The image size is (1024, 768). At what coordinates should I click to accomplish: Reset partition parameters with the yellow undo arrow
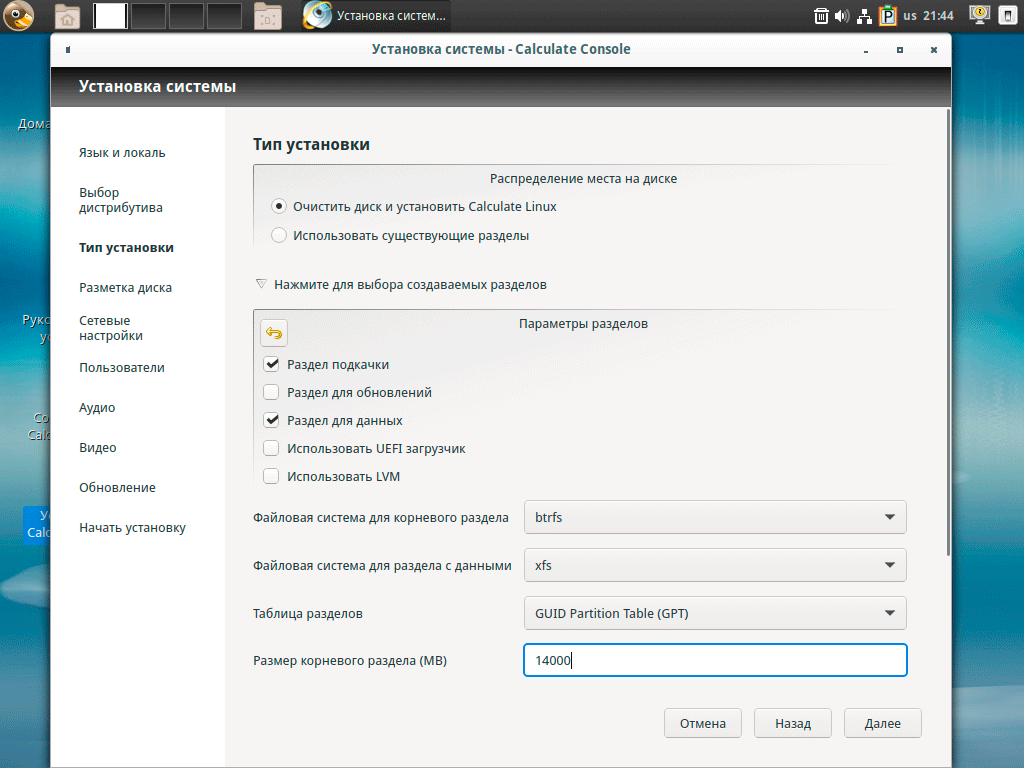[274, 333]
